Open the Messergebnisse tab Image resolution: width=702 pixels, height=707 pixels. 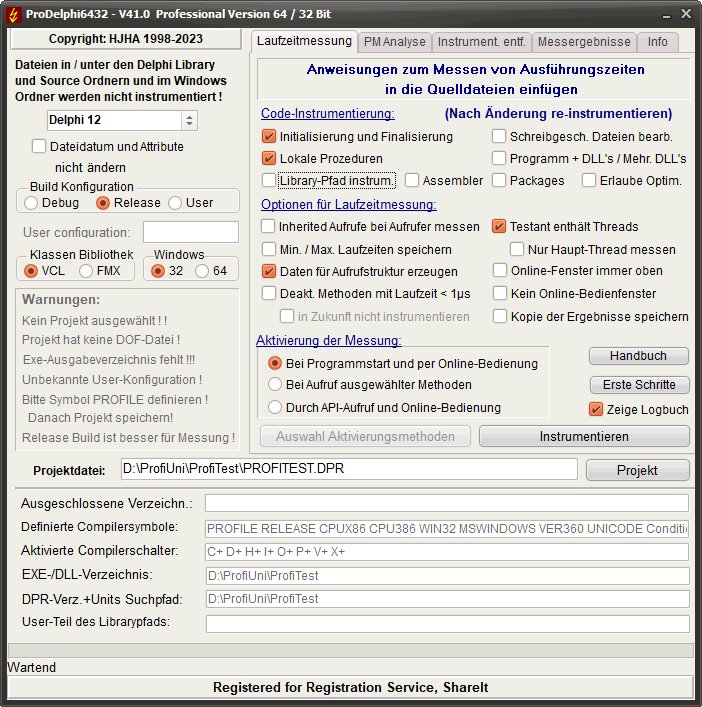point(584,42)
